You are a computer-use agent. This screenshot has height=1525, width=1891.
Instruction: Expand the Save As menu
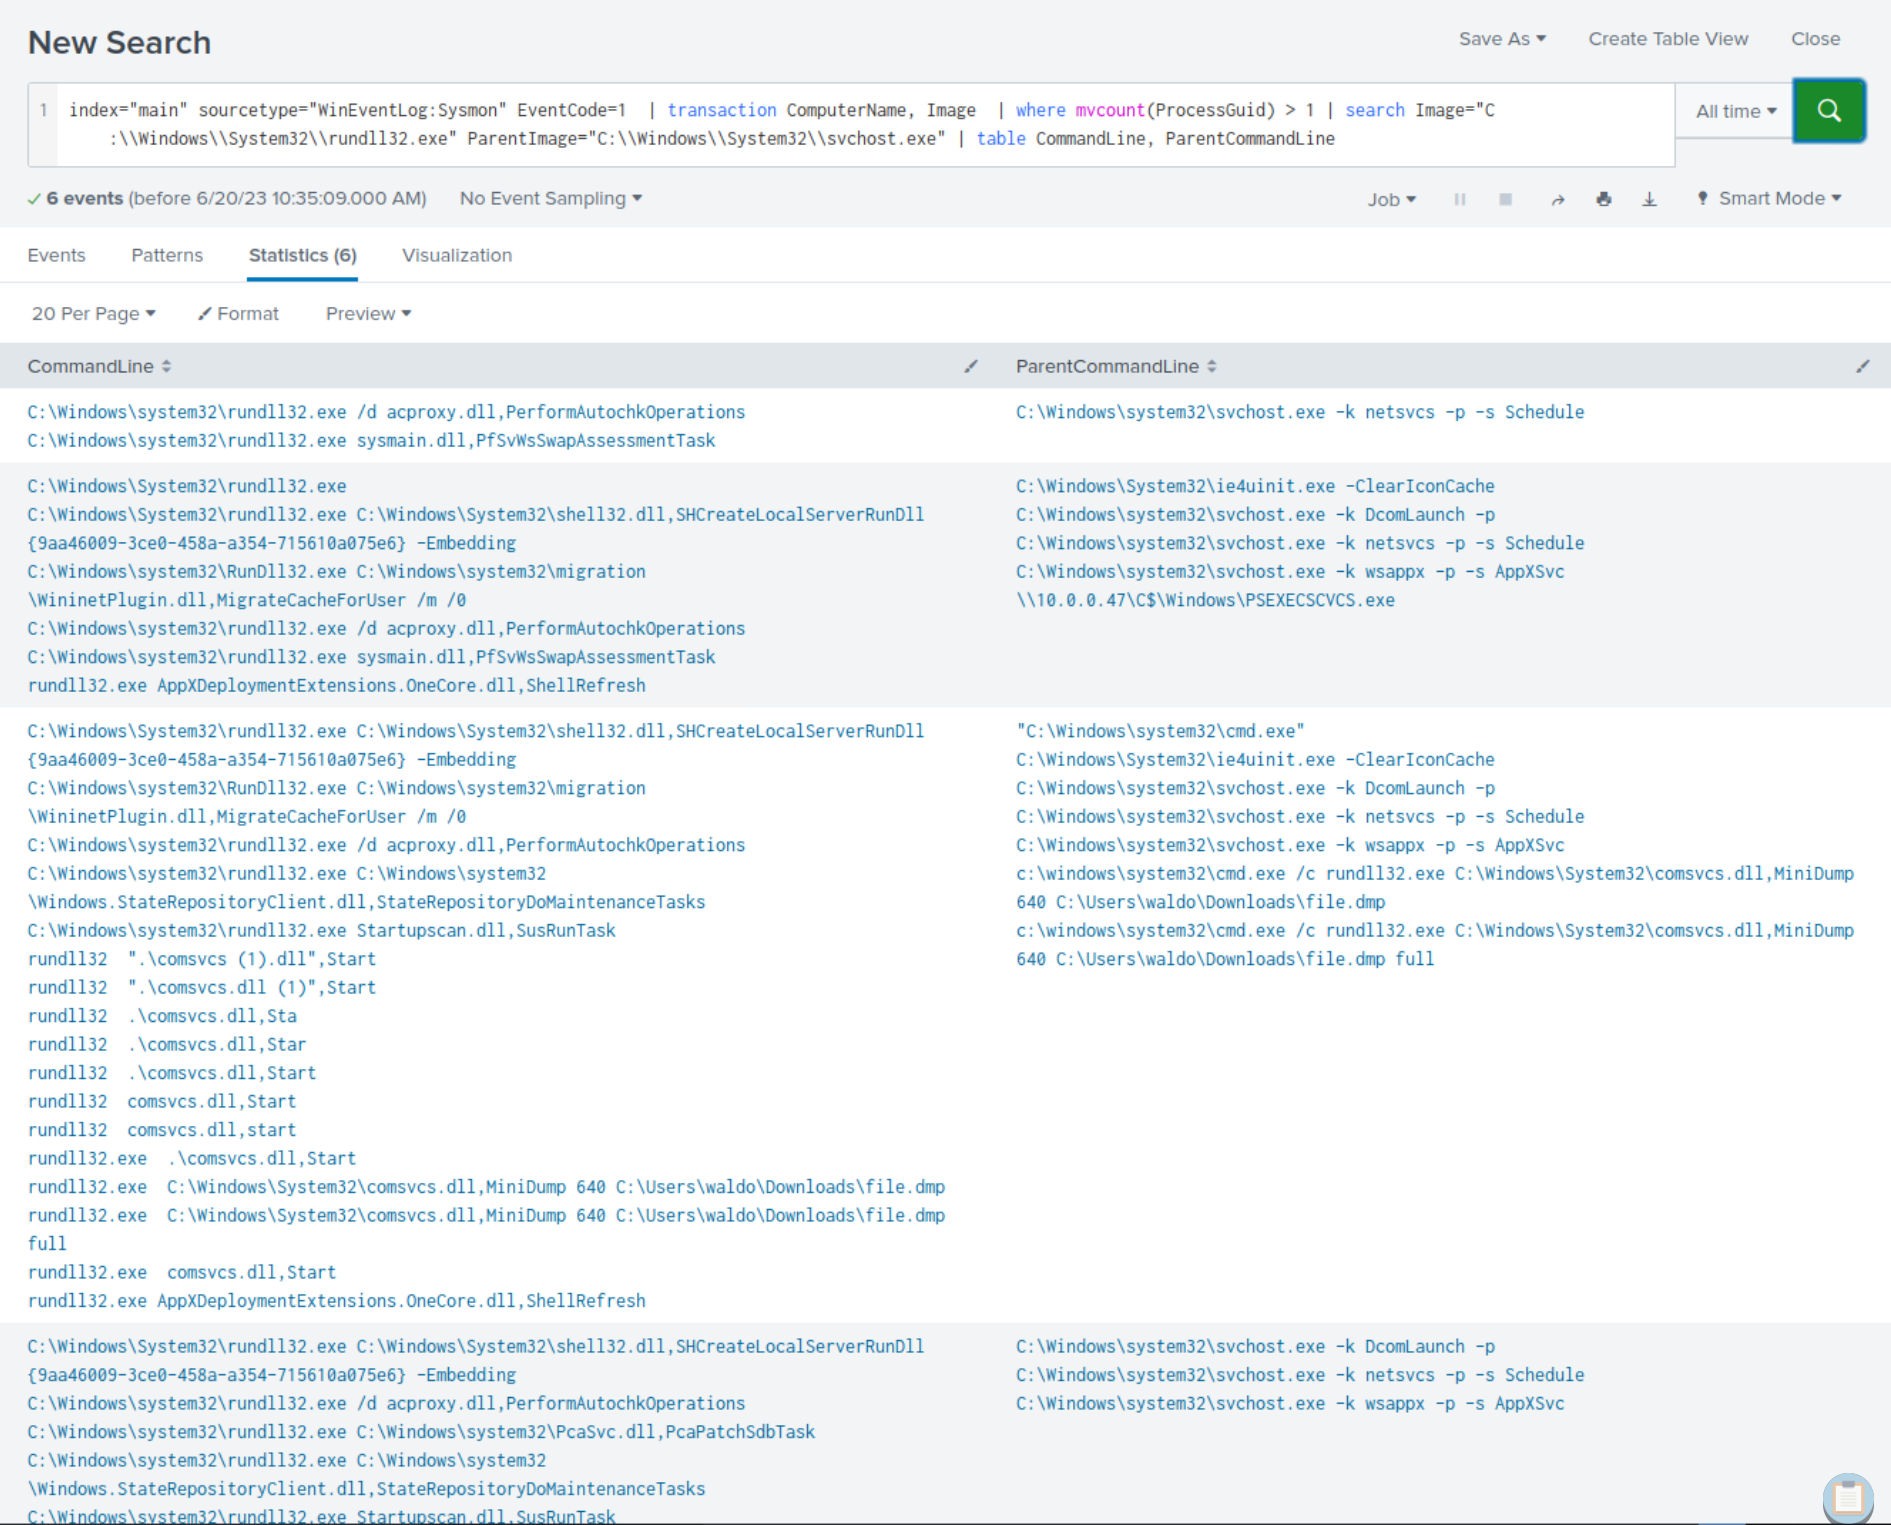pos(1501,39)
